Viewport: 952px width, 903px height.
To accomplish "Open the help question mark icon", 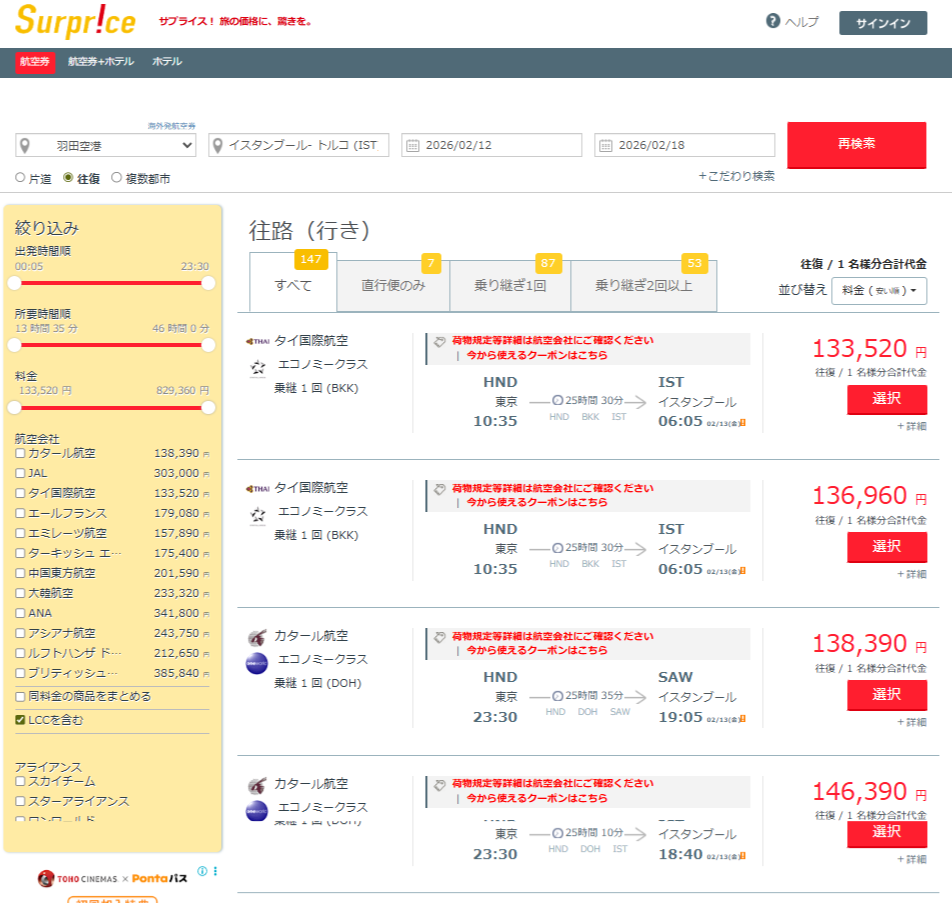I will point(772,21).
